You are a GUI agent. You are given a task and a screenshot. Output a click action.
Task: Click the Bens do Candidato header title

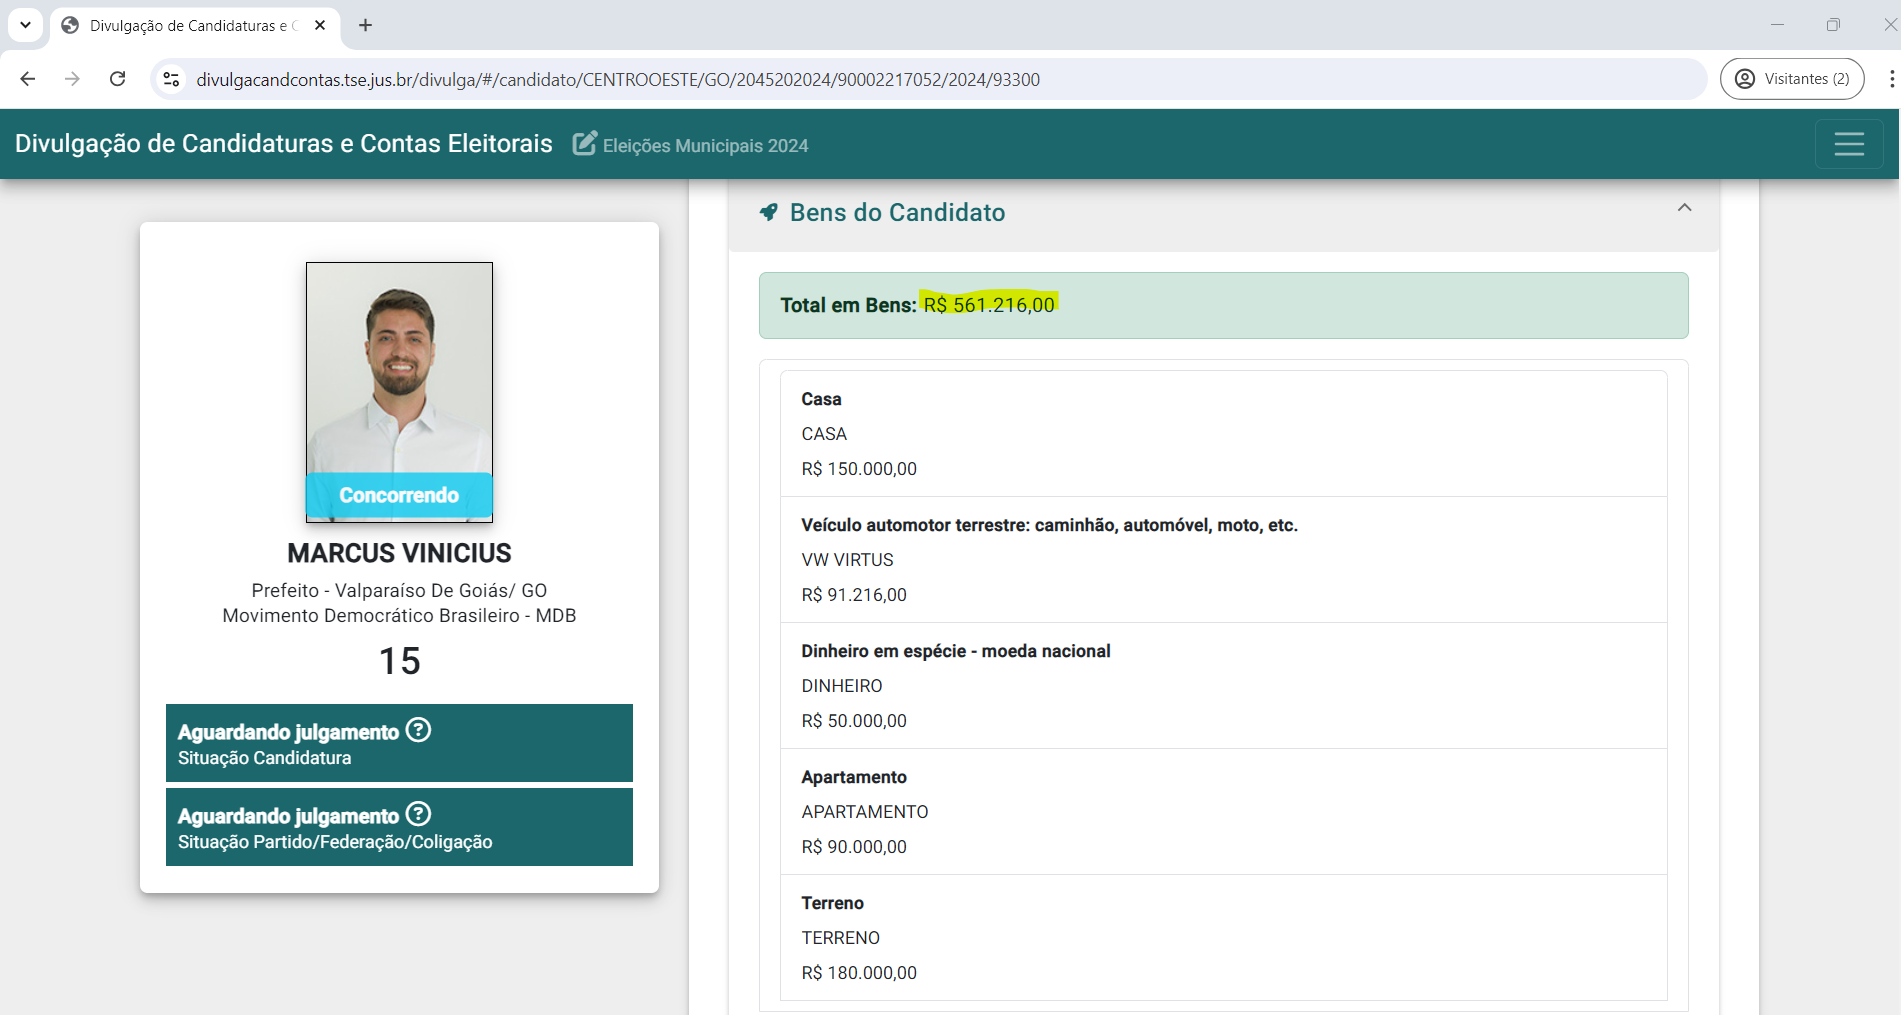897,212
